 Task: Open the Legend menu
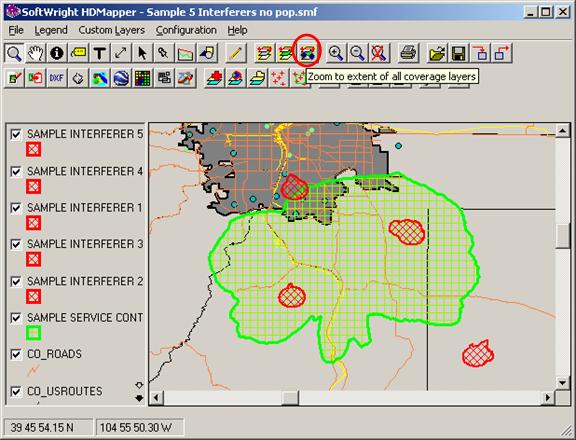click(51, 30)
